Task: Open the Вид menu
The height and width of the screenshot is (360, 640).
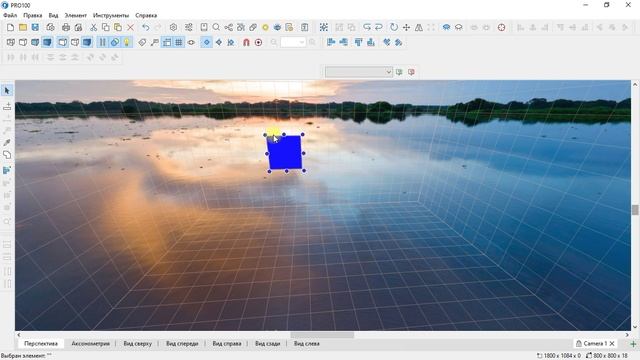Action: pyautogui.click(x=53, y=15)
